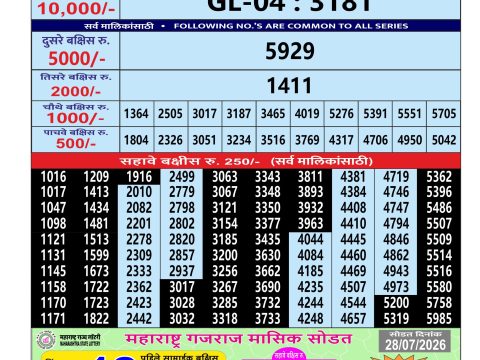The image size is (480, 360).
Task: Click sixth prize number 3343
Action: (268, 177)
